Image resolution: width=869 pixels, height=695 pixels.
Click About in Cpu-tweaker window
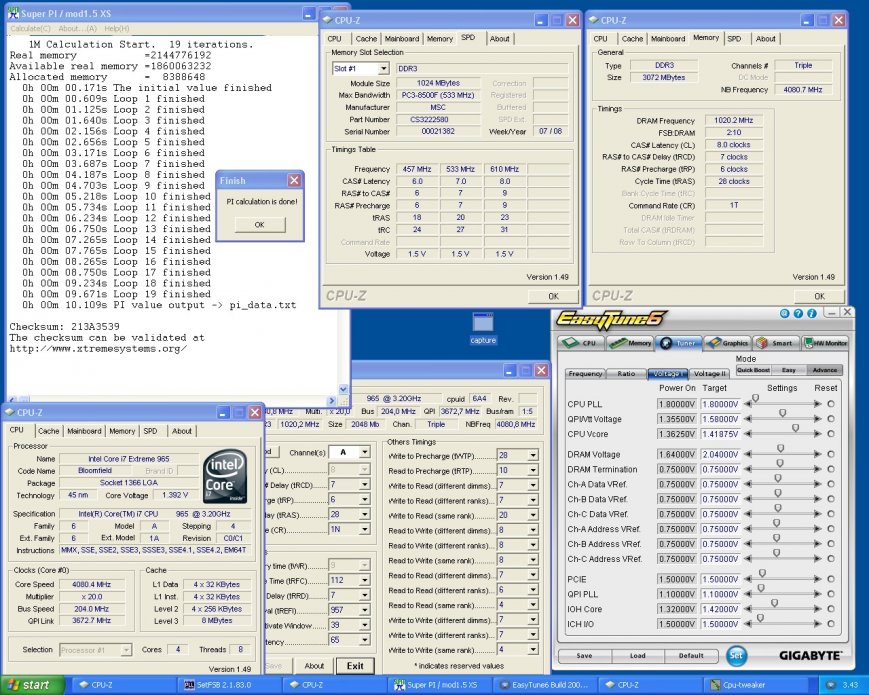click(x=314, y=666)
